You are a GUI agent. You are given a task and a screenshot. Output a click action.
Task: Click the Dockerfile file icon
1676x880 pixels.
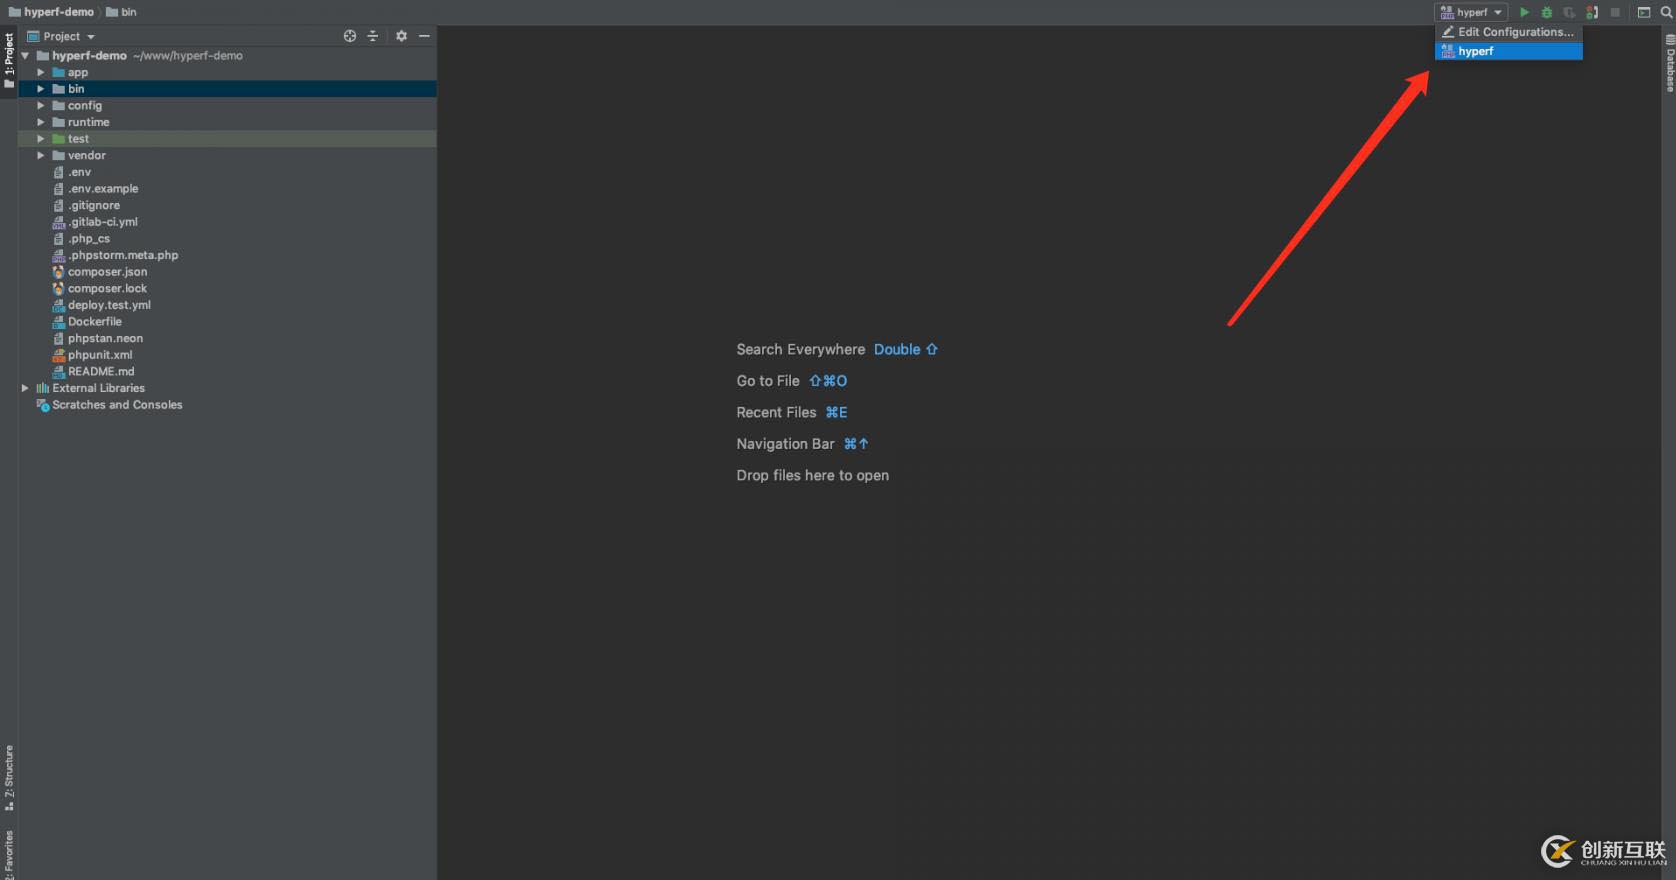58,322
